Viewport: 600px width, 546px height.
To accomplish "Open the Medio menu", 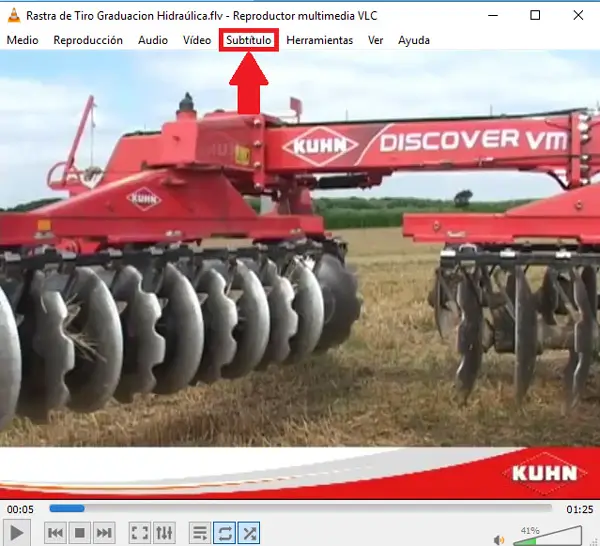I will point(23,40).
